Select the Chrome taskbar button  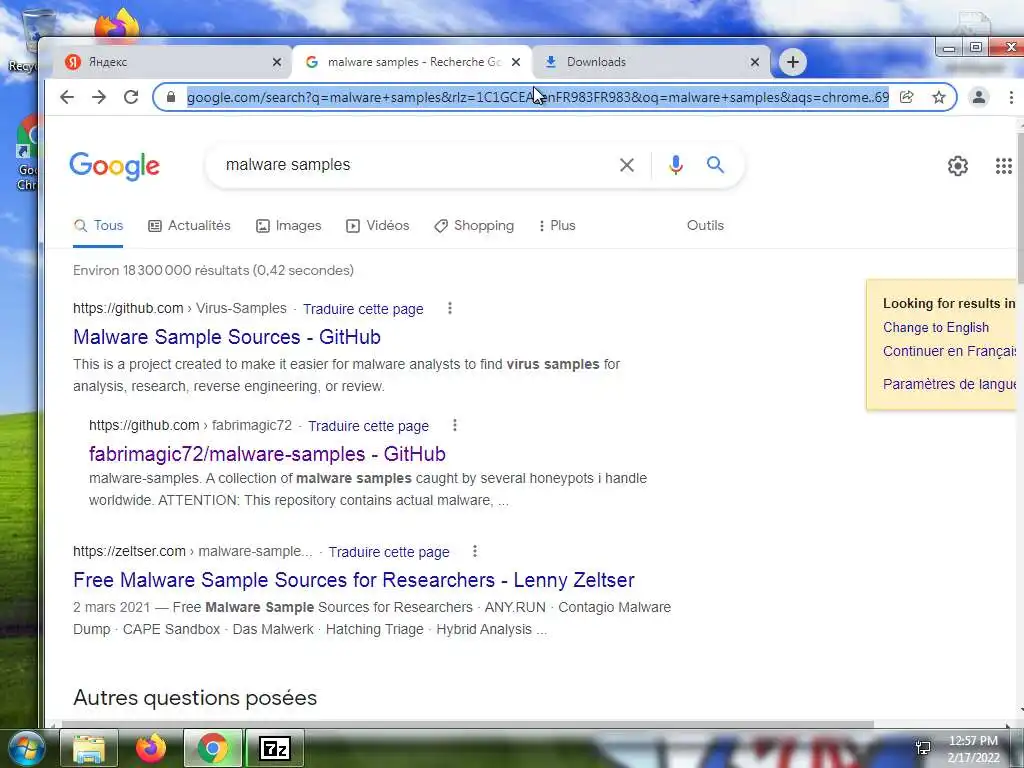click(x=213, y=748)
